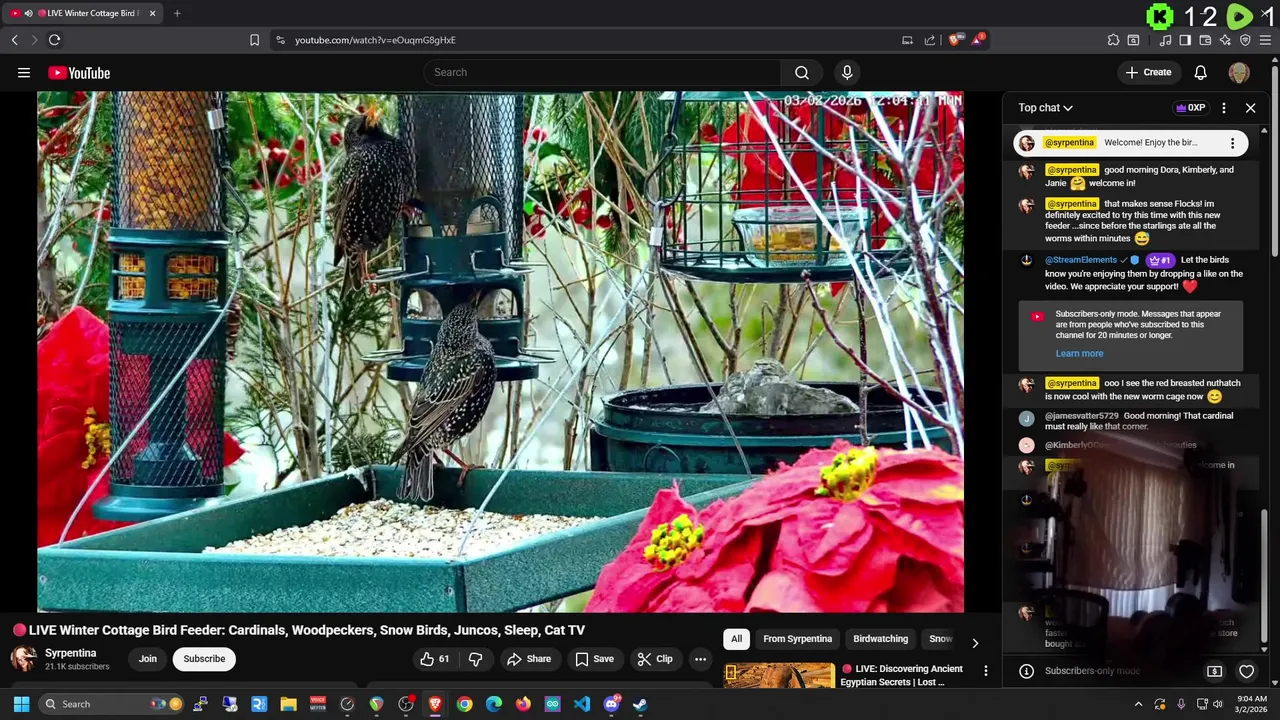Open the Windows Start menu
The image size is (1280, 720).
[x=21, y=704]
